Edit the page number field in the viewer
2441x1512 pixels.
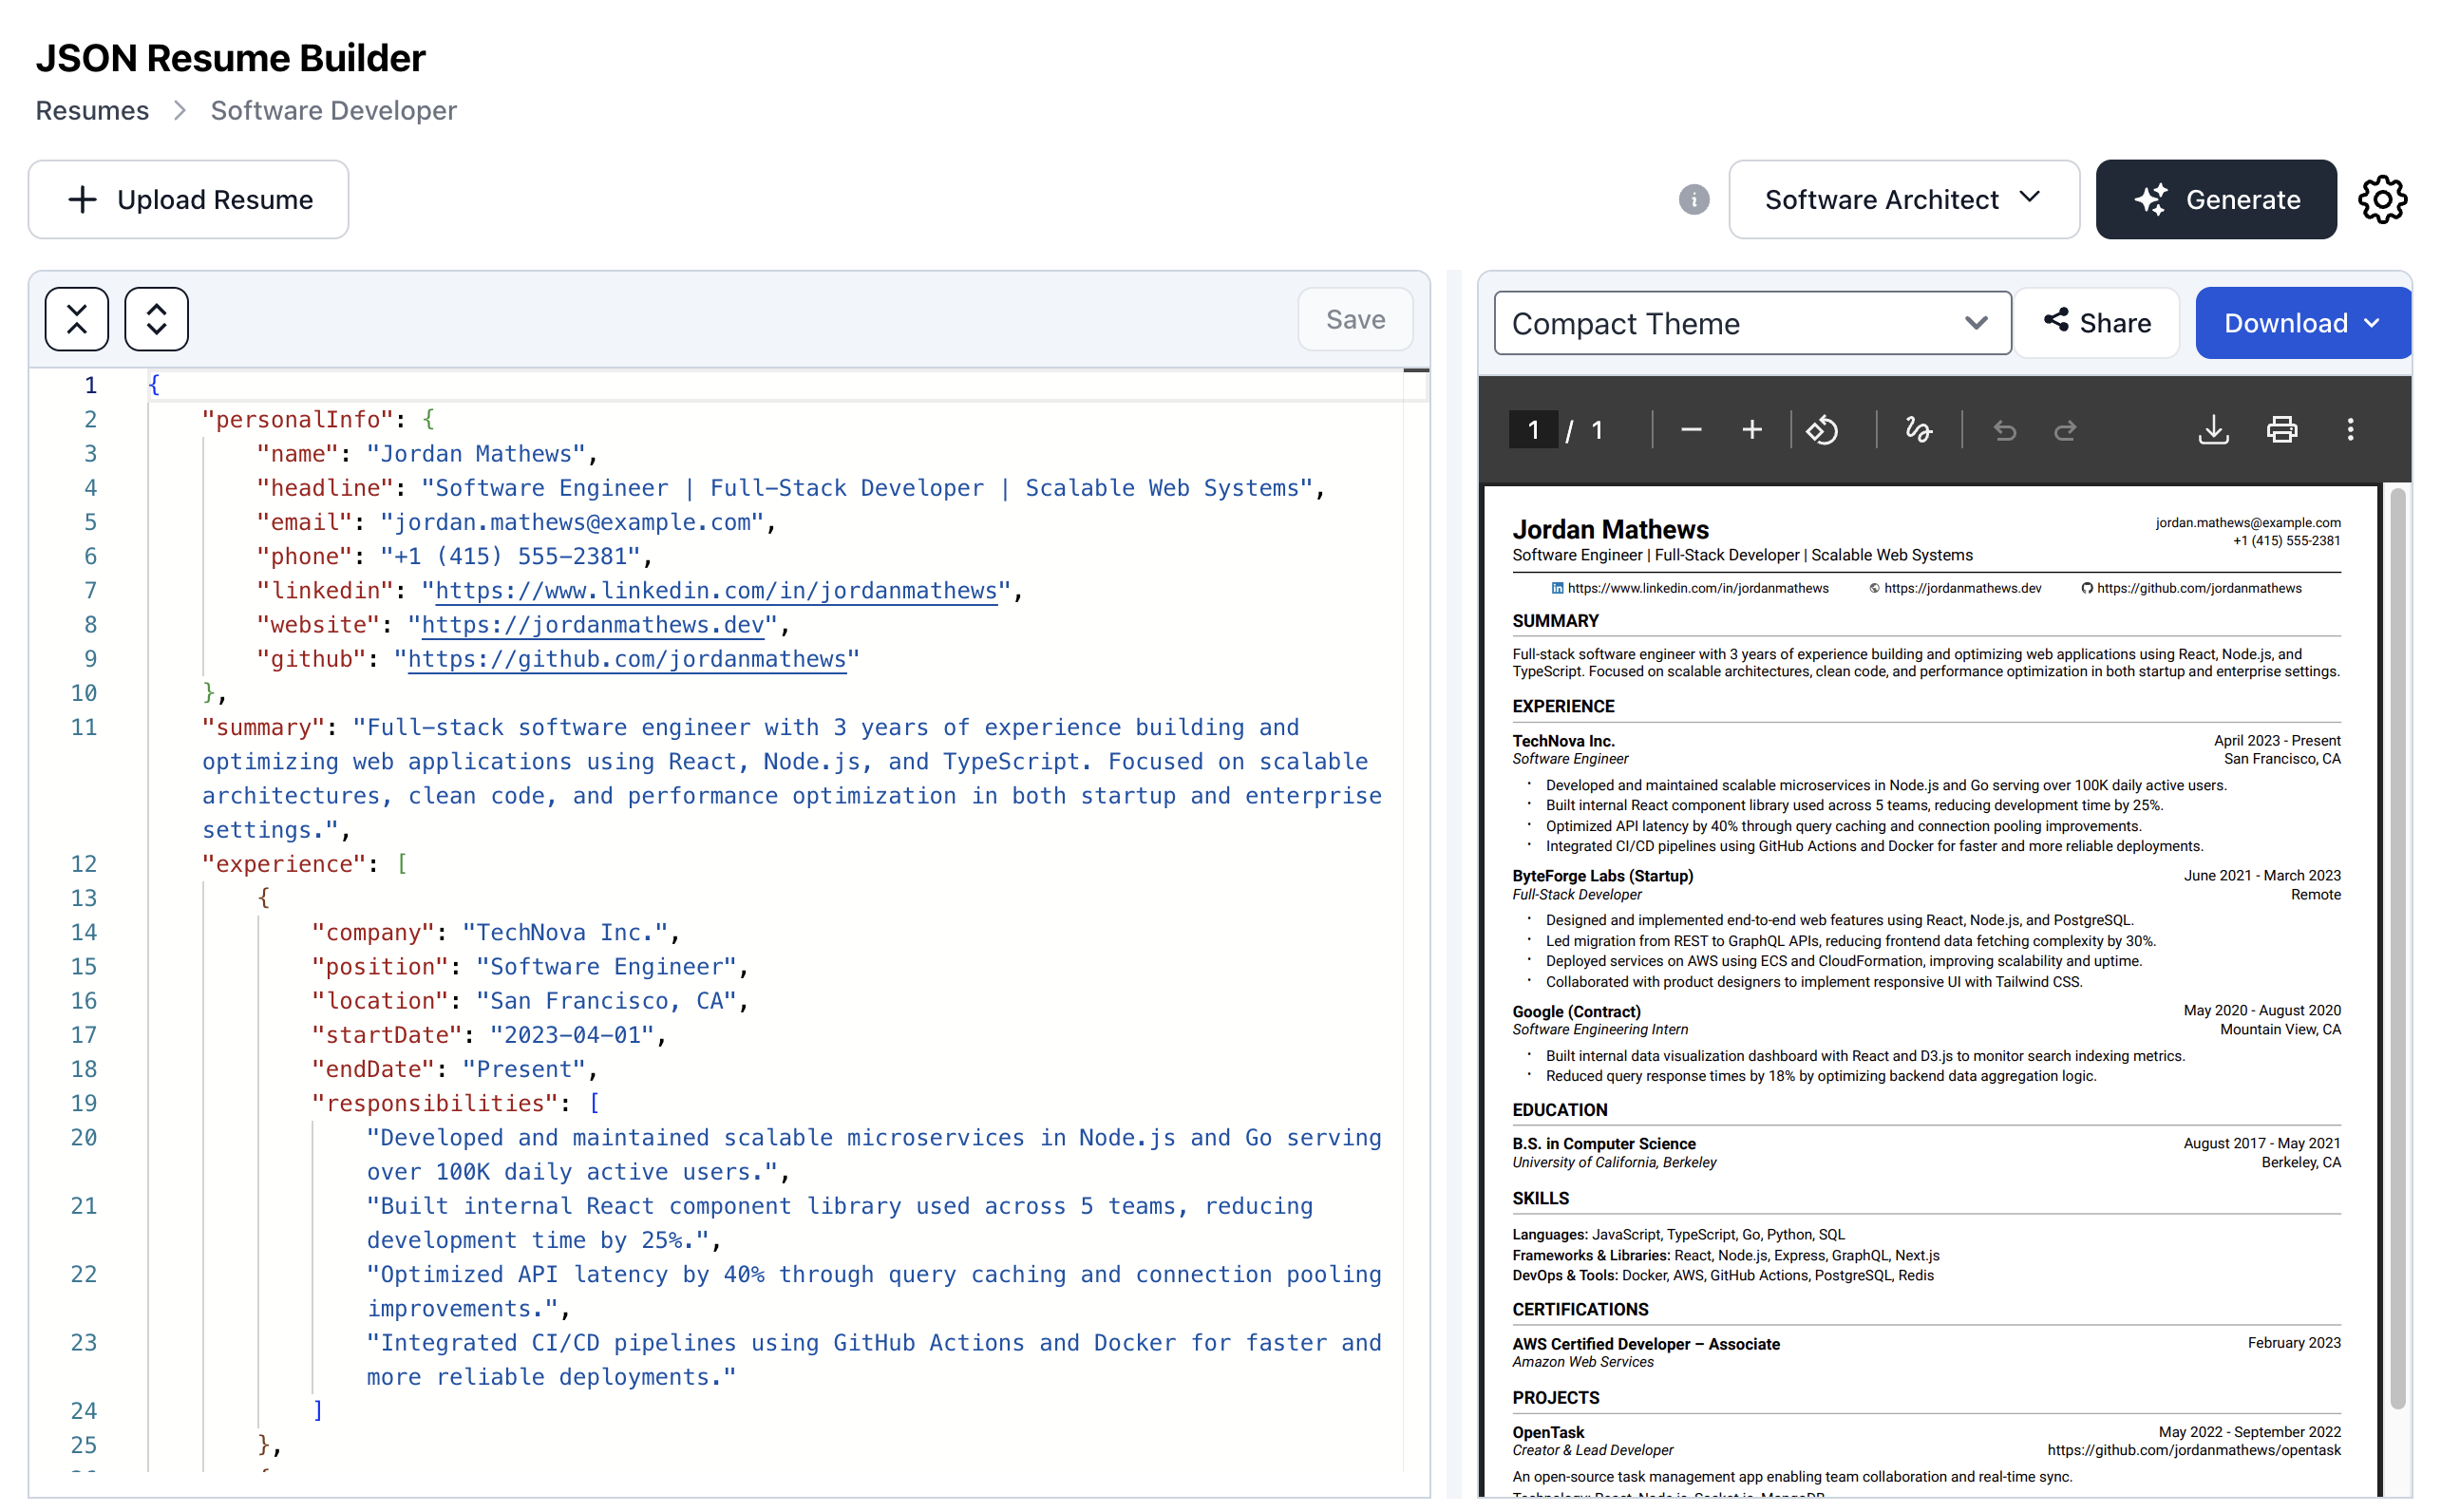pos(1532,430)
